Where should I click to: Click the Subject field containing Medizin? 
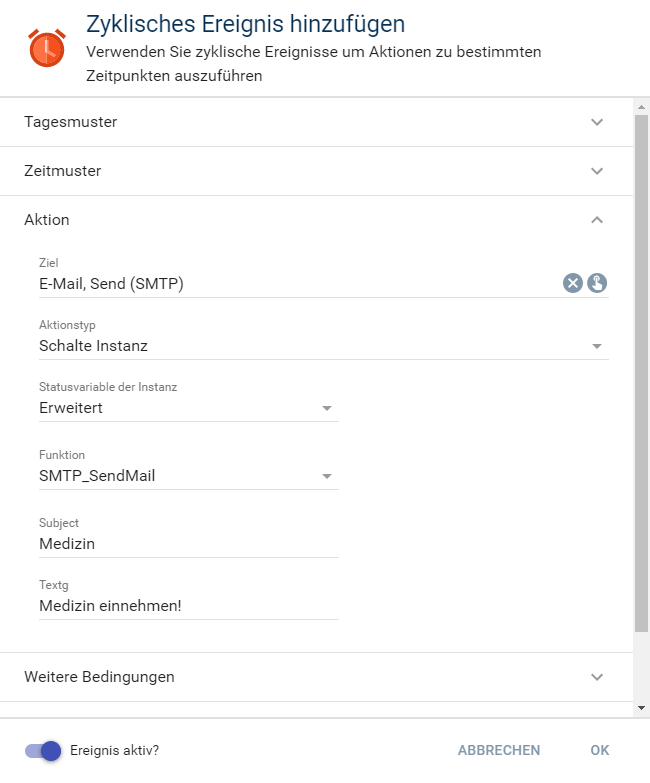pos(188,544)
